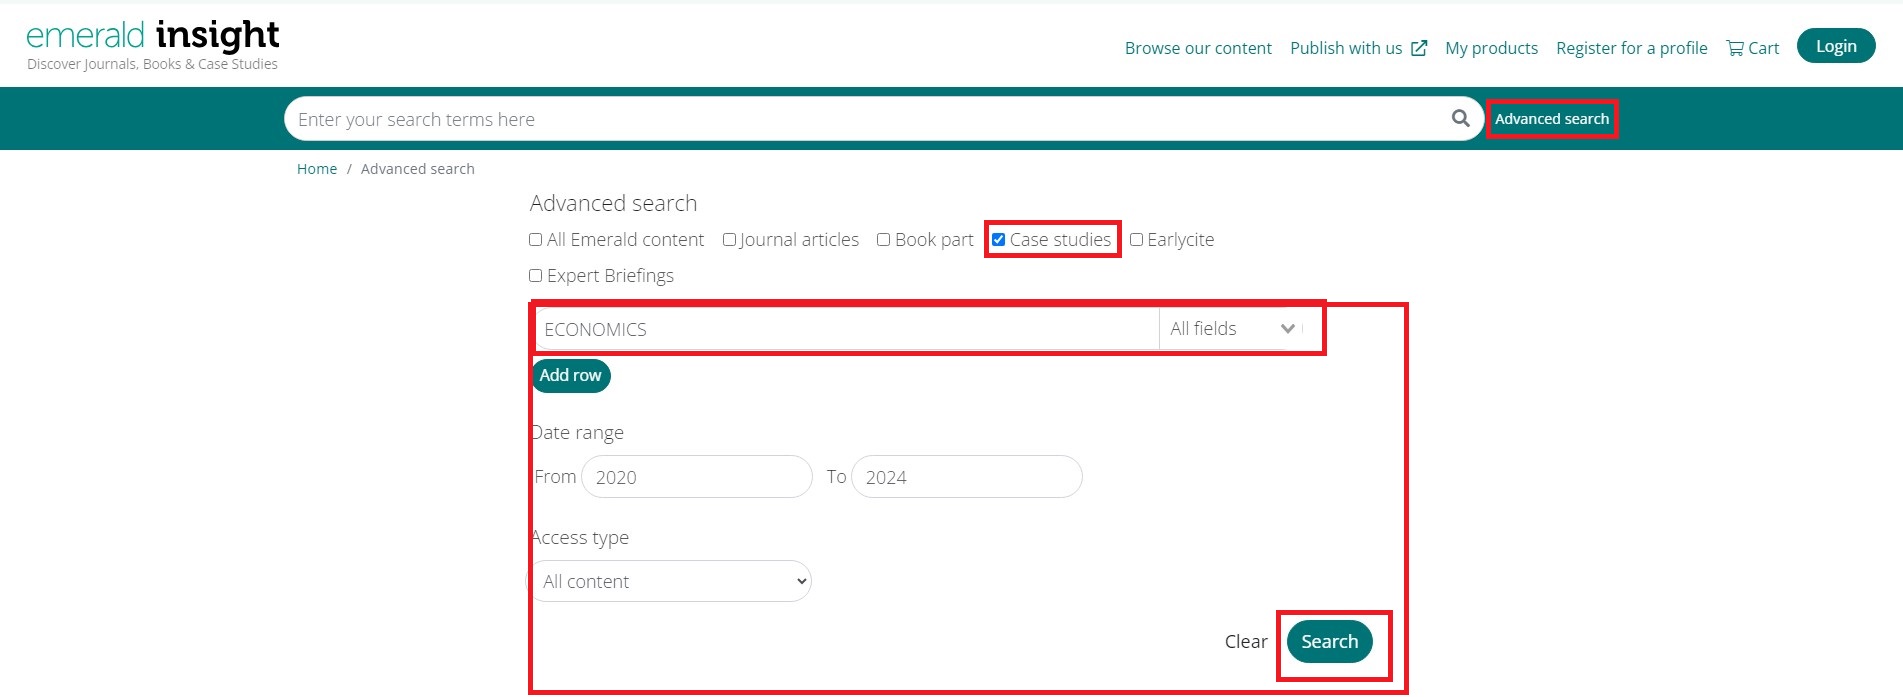Click the Add row button
This screenshot has height=697, width=1903.
(570, 375)
